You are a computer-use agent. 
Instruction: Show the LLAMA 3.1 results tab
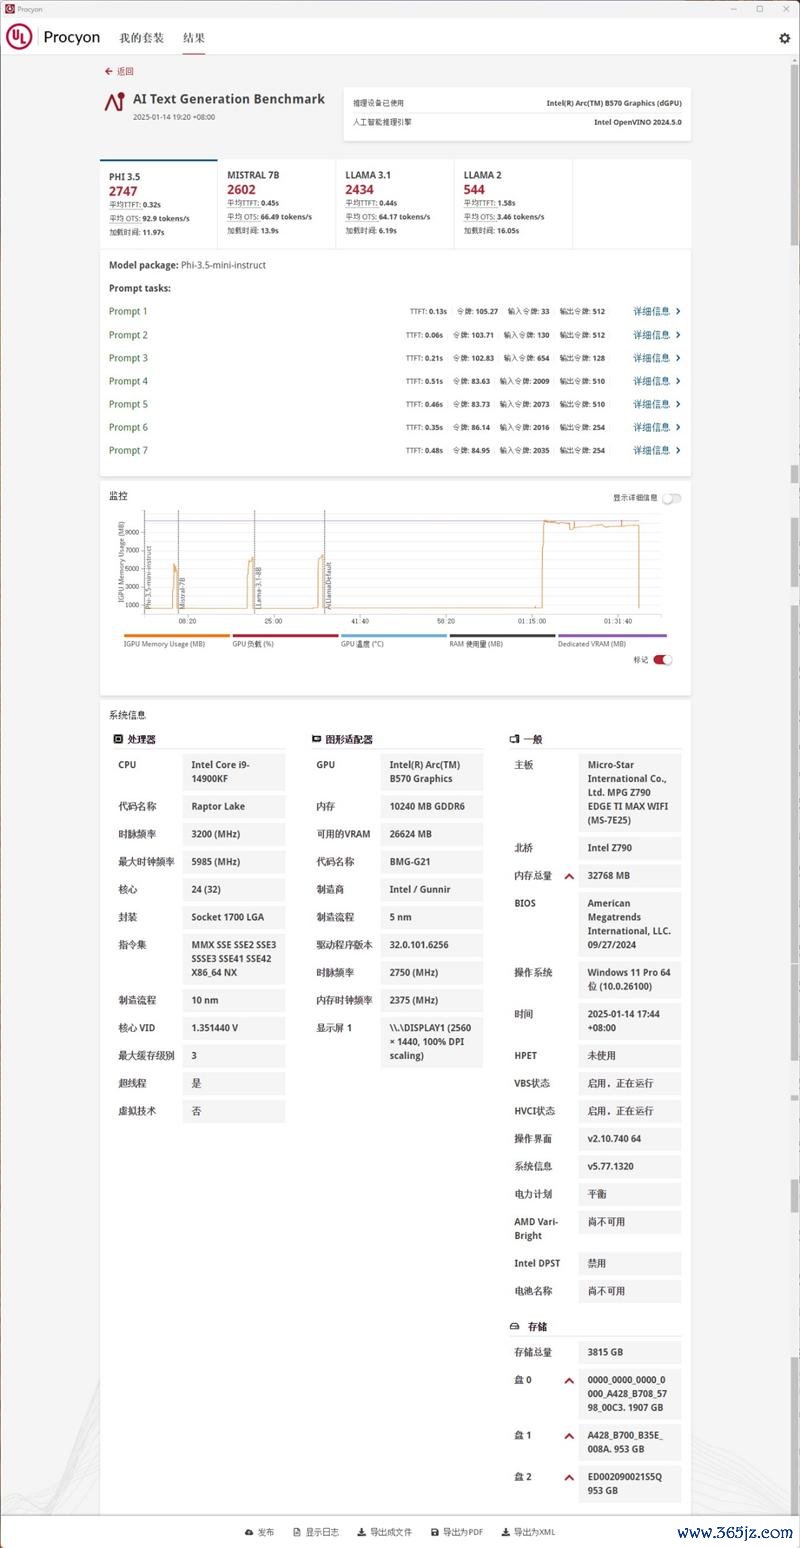pos(394,204)
